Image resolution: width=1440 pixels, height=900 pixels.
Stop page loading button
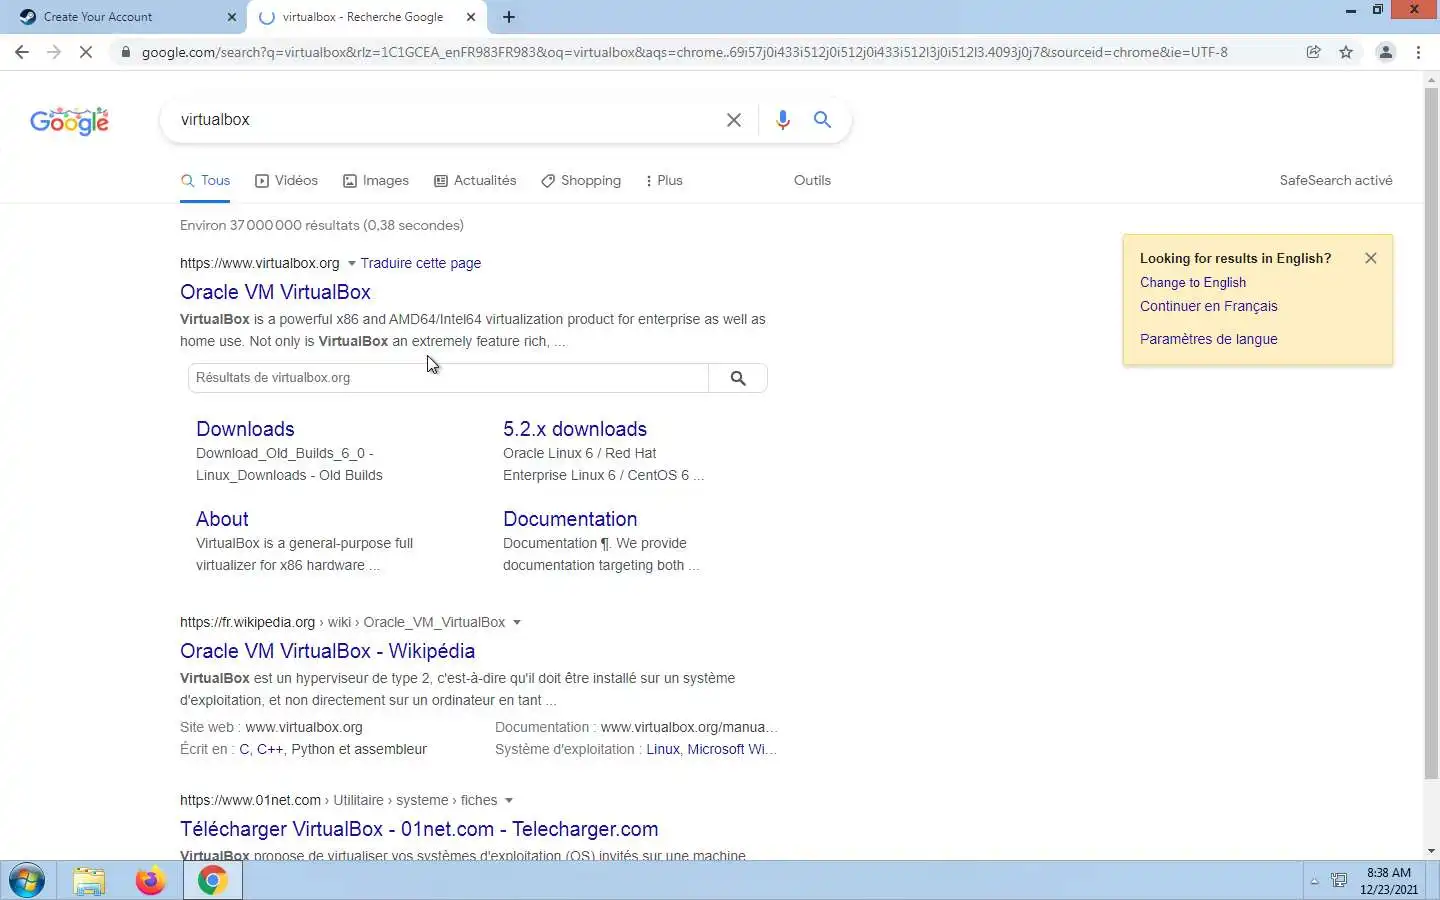[86, 52]
